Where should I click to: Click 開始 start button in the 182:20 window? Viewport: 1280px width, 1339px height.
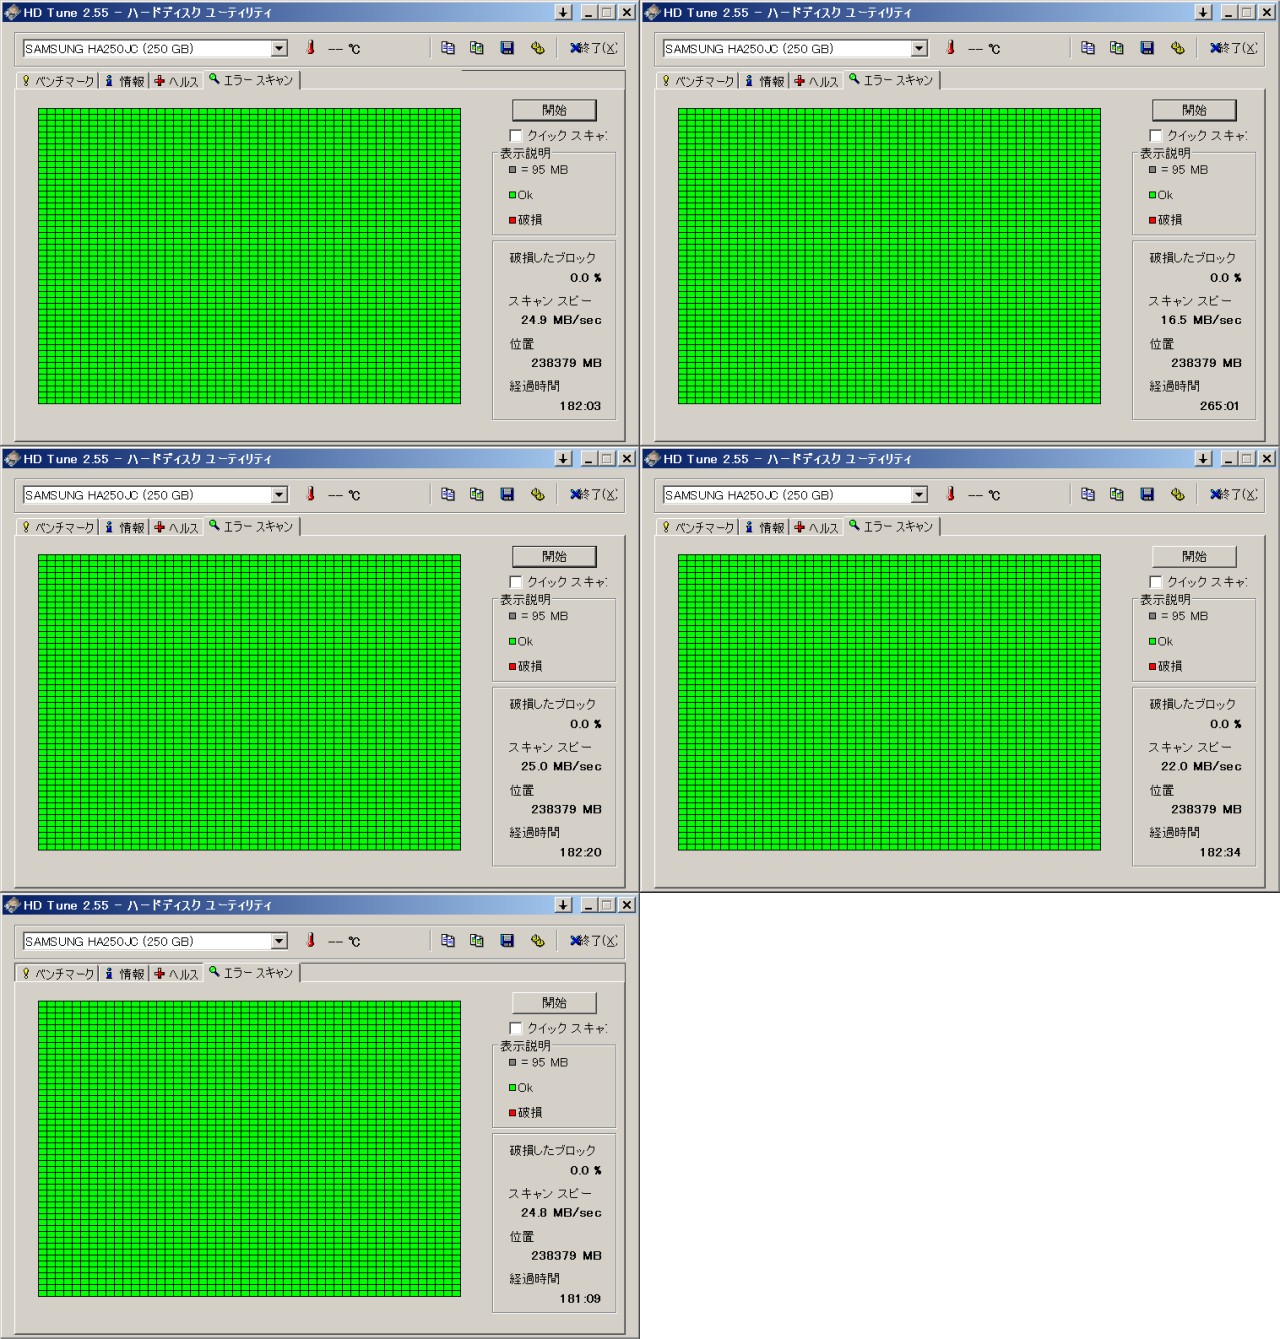tap(554, 556)
